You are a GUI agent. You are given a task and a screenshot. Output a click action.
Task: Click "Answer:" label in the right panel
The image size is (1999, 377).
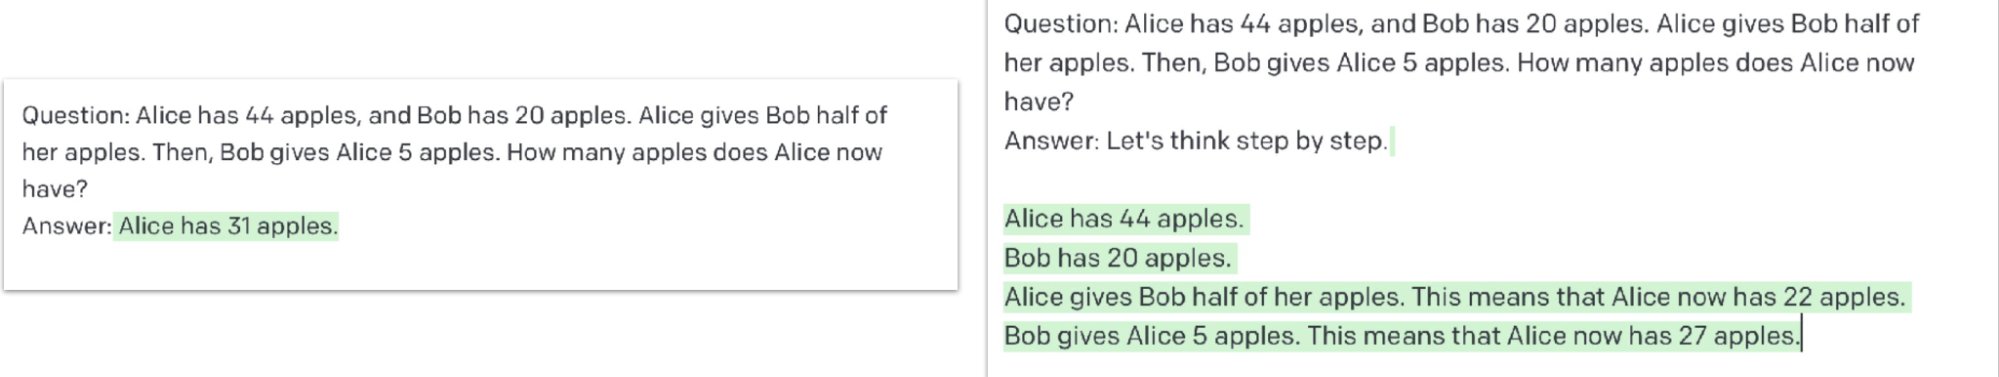tap(1051, 141)
